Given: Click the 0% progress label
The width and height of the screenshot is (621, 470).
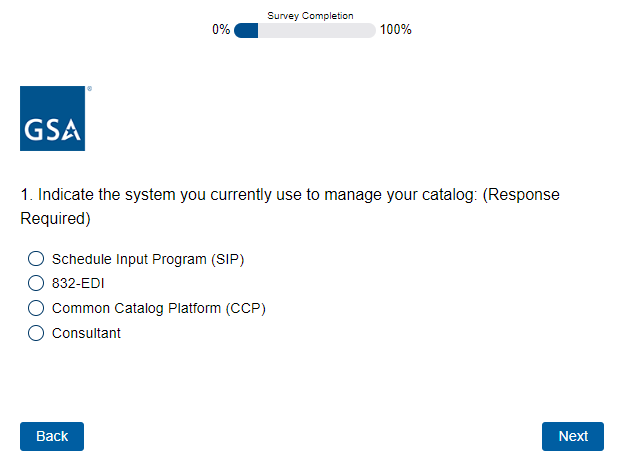Looking at the screenshot, I should point(221,30).
